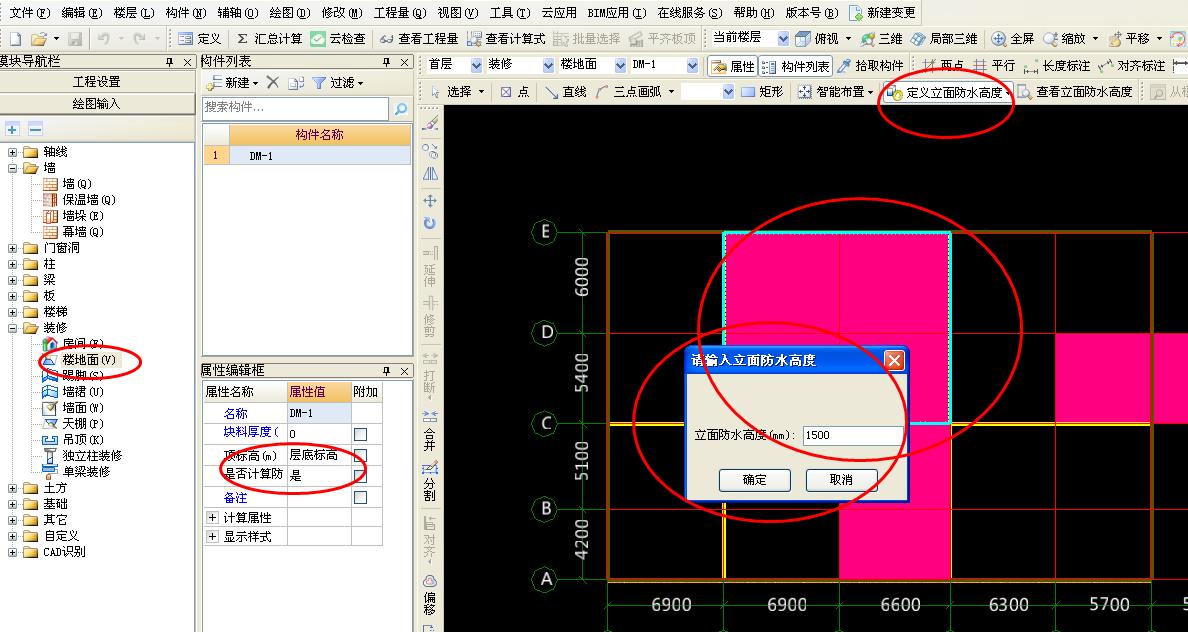Screen dimensions: 1188x632
Task: Expand the 显示样式 property group
Action: click(212, 537)
